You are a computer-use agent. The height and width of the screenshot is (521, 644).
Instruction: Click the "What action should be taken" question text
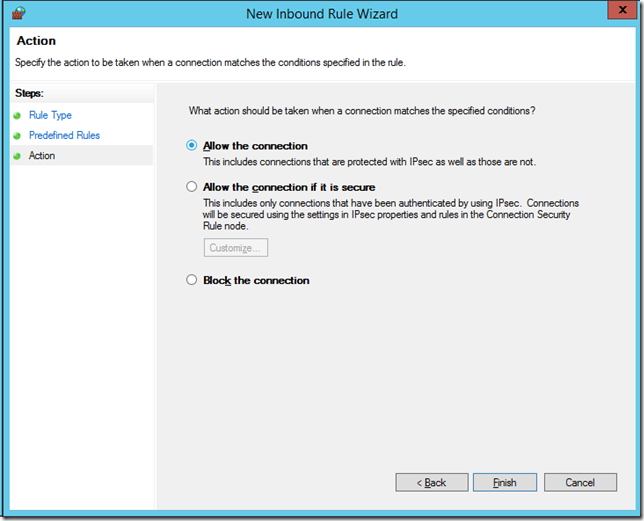pos(362,111)
